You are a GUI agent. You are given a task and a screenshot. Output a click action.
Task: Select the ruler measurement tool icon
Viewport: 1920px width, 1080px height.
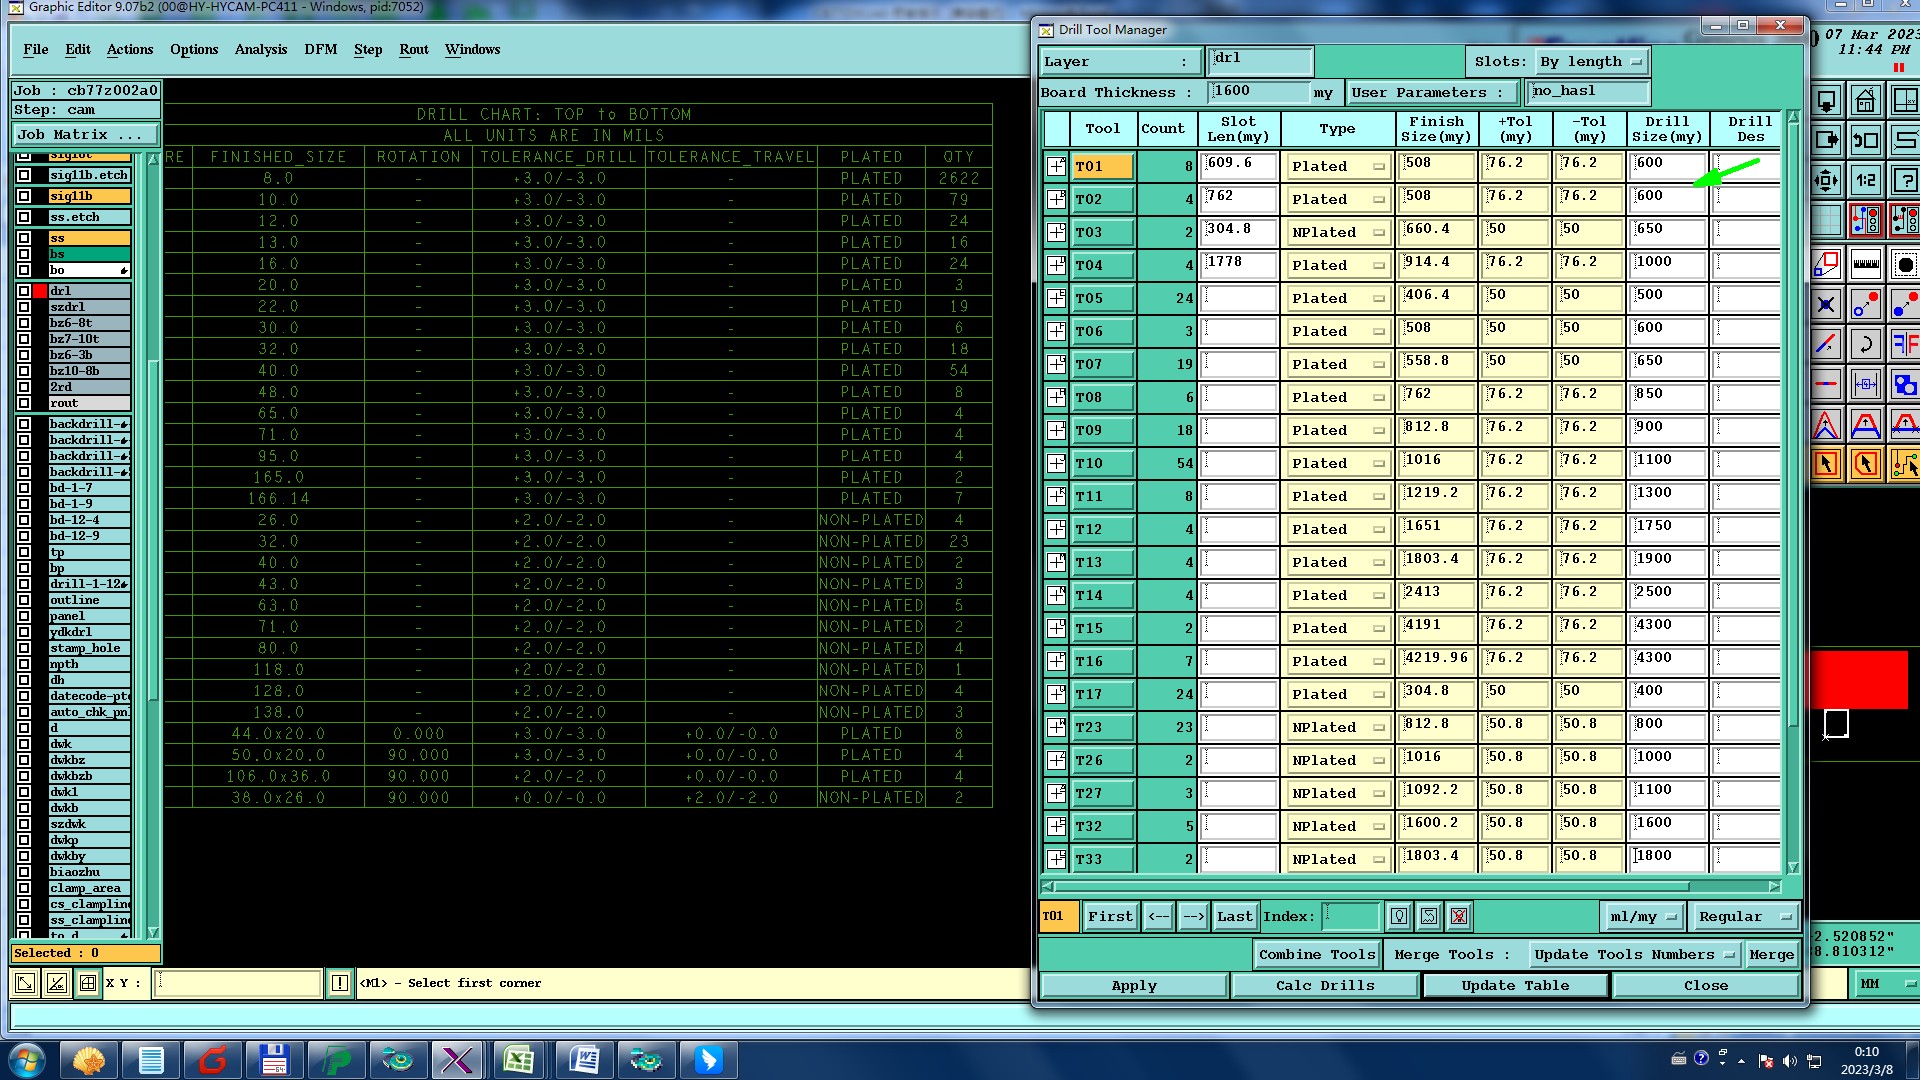click(x=1865, y=265)
